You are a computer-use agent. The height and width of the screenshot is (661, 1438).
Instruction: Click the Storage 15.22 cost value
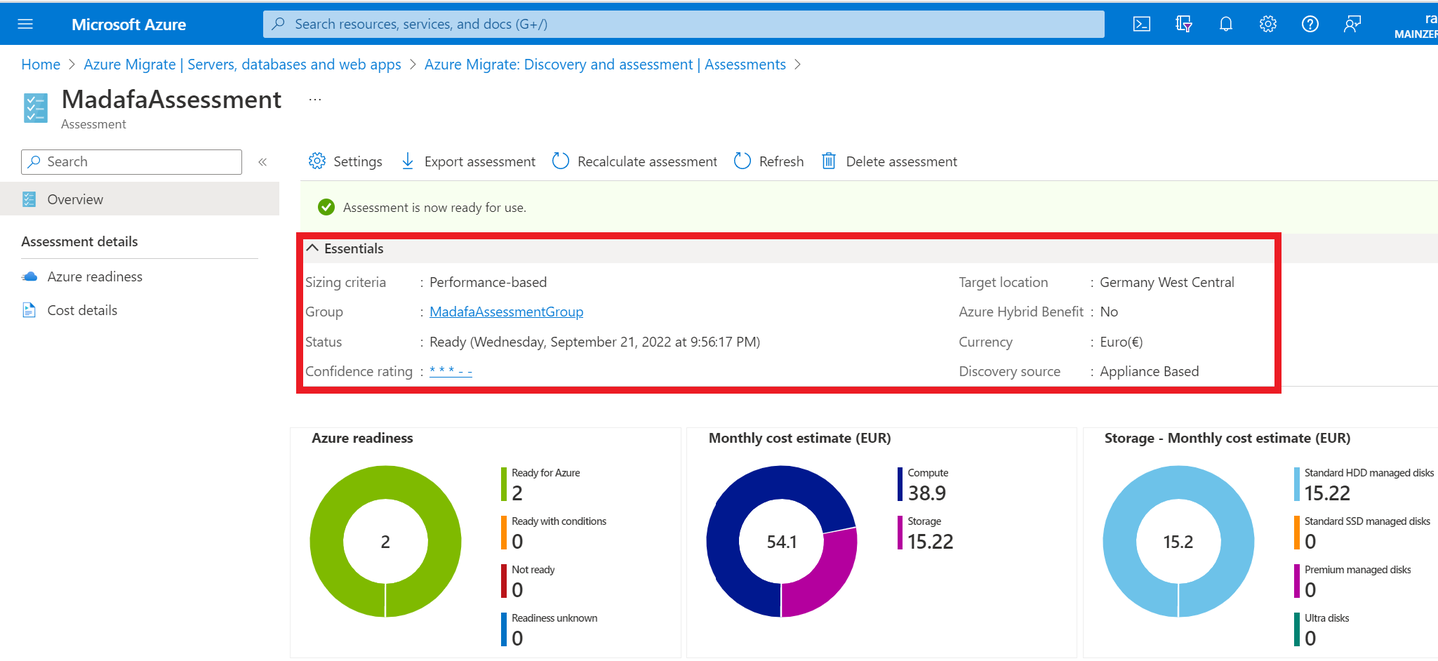(931, 542)
